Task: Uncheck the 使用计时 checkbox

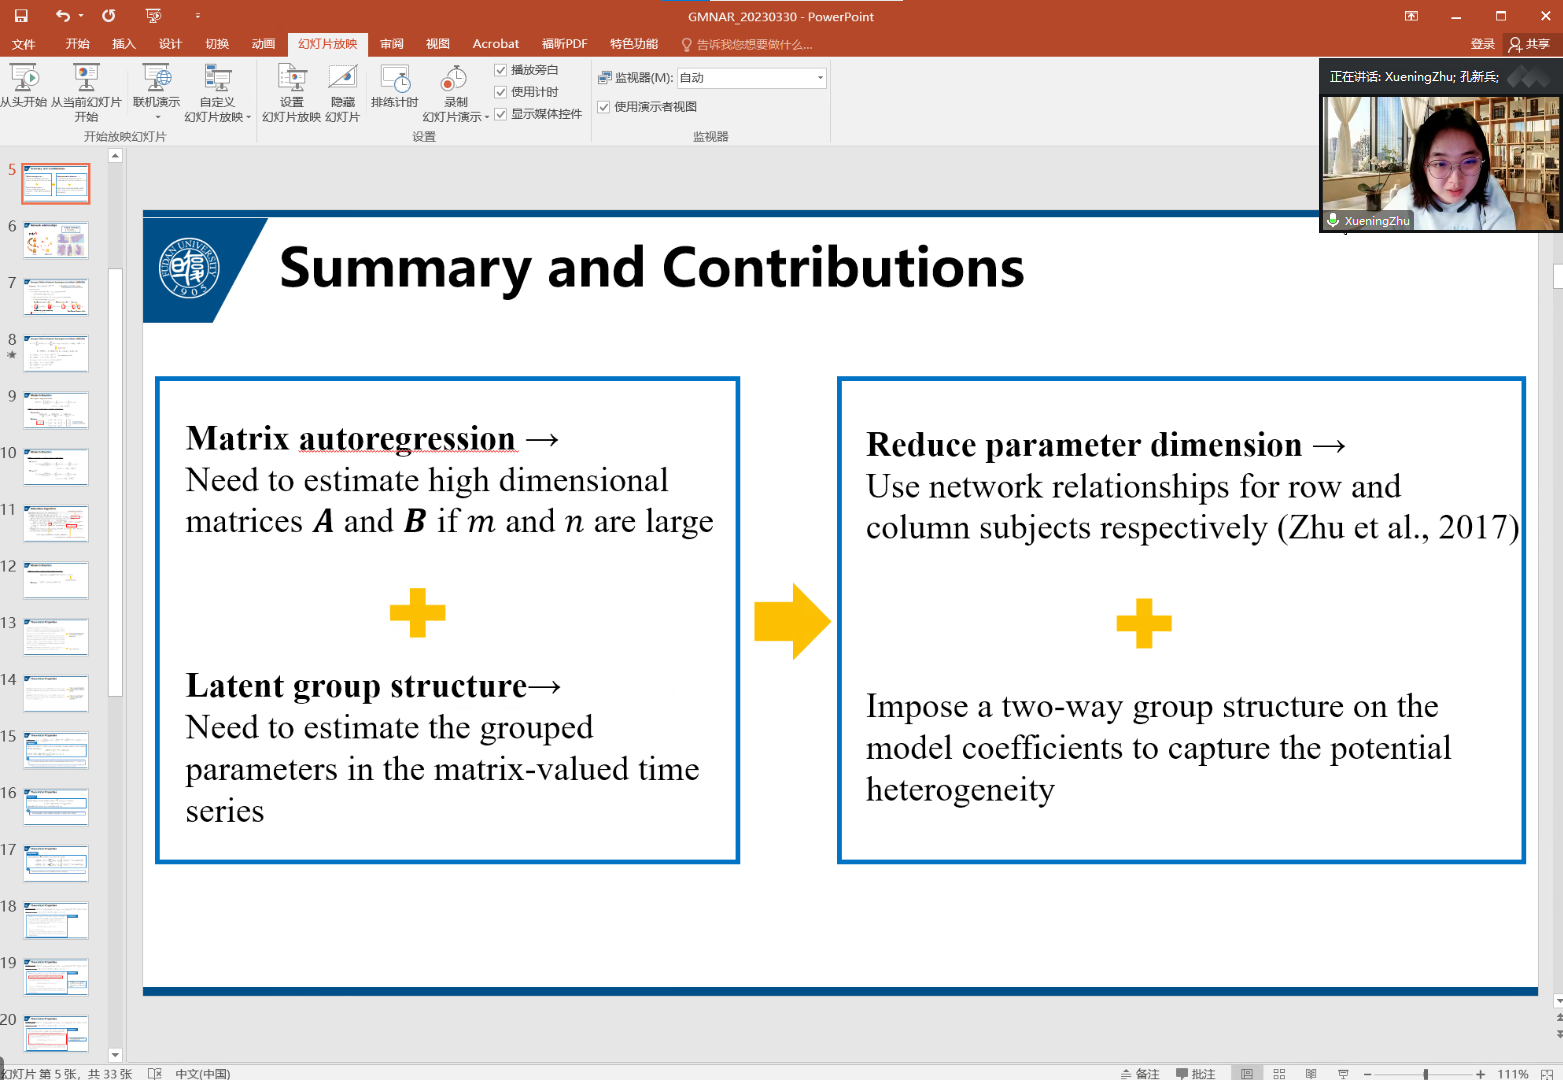Action: pyautogui.click(x=501, y=92)
